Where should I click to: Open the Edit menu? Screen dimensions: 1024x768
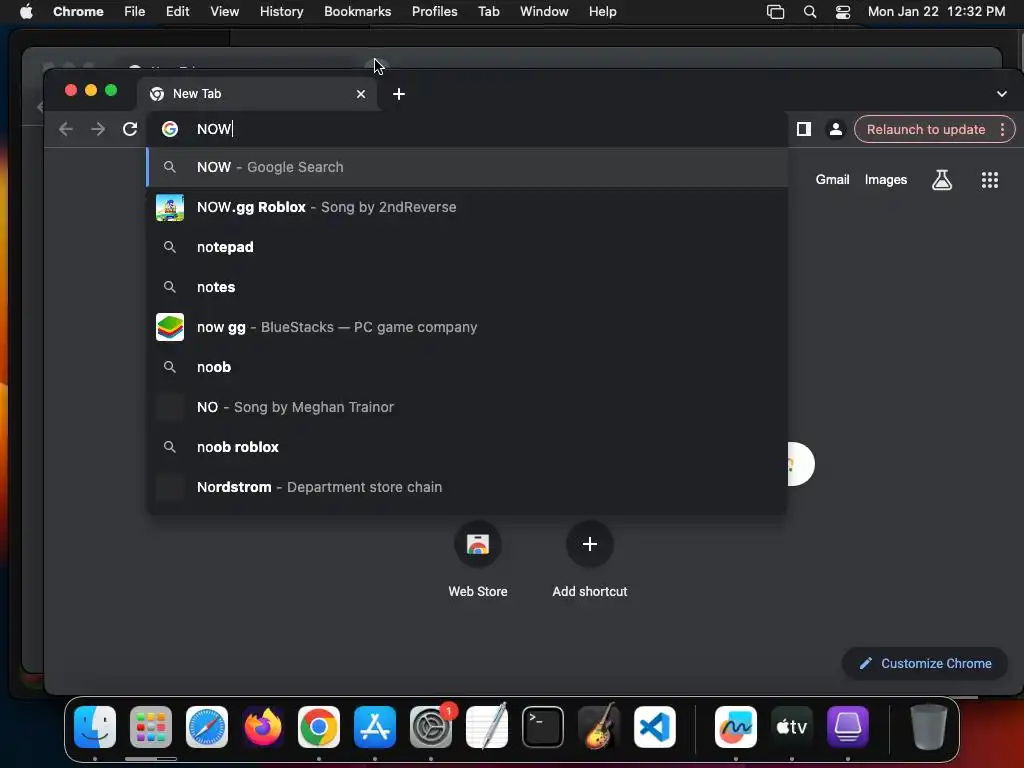pos(177,11)
